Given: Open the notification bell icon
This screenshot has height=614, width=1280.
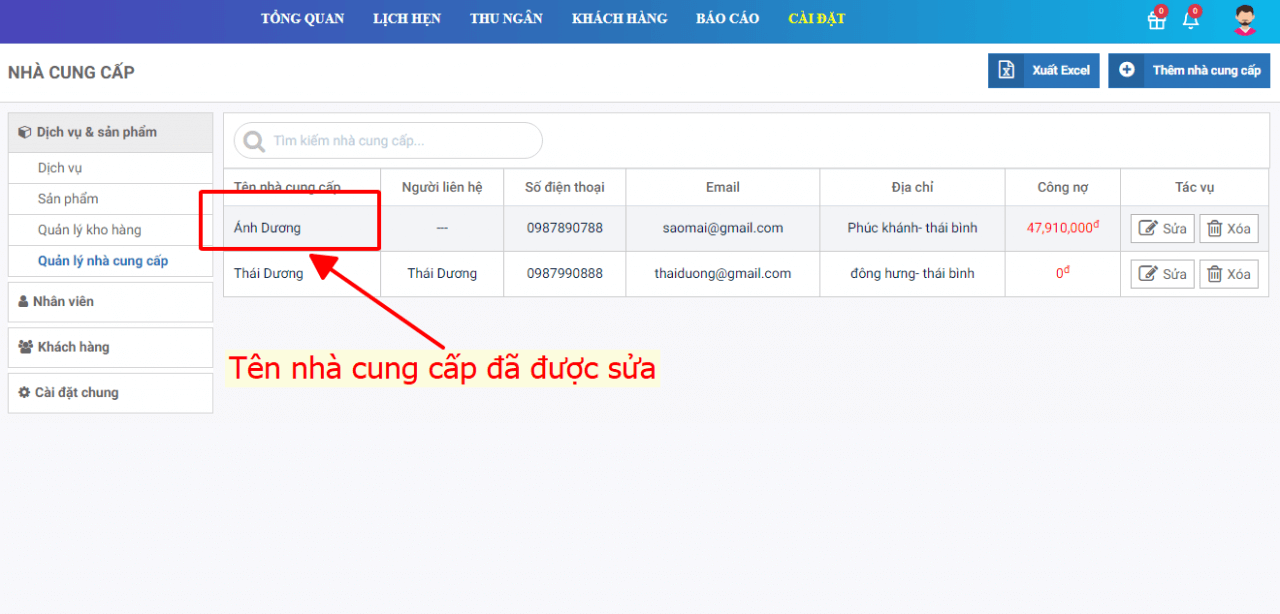Looking at the screenshot, I should [x=1190, y=20].
